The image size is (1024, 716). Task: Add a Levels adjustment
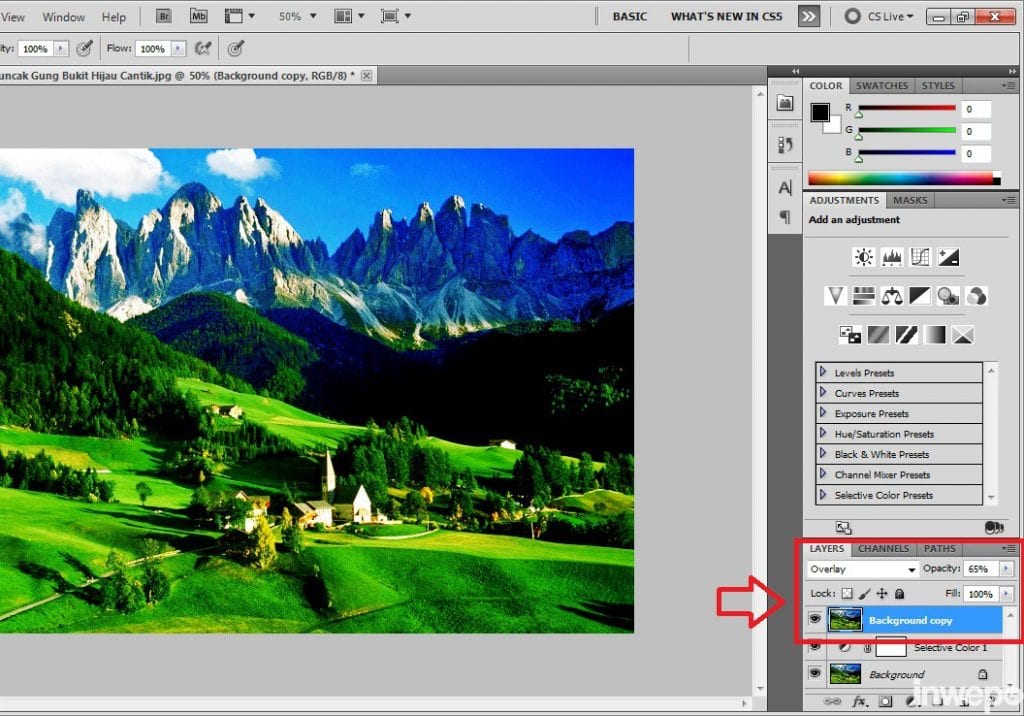click(892, 257)
